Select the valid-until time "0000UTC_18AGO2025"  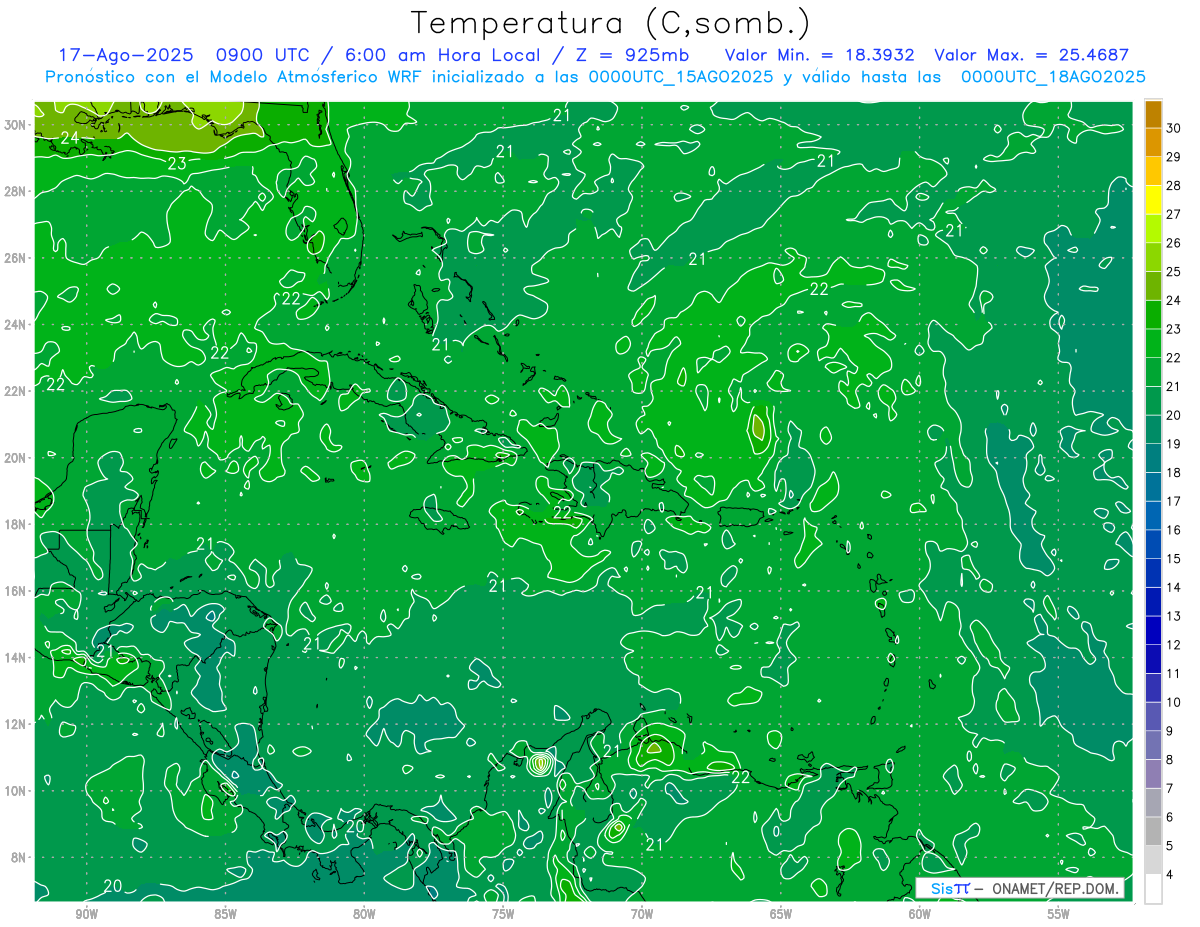tap(1053, 76)
